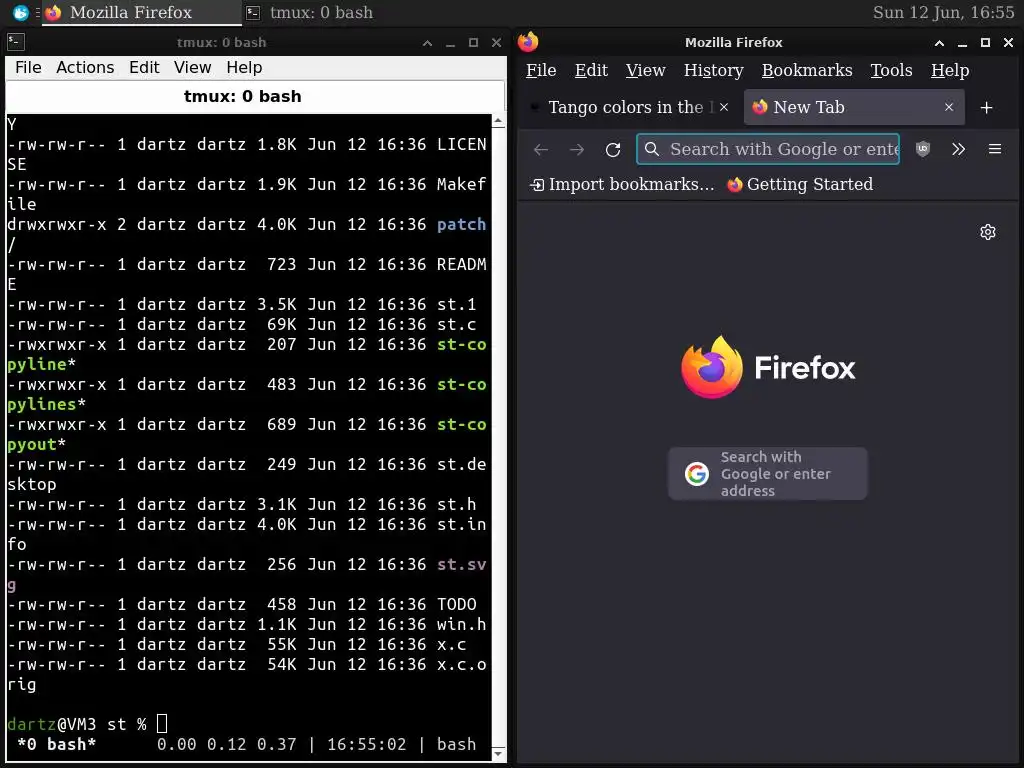Click the Firefox logo on new tab page
Image resolution: width=1024 pixels, height=768 pixels.
click(x=767, y=367)
